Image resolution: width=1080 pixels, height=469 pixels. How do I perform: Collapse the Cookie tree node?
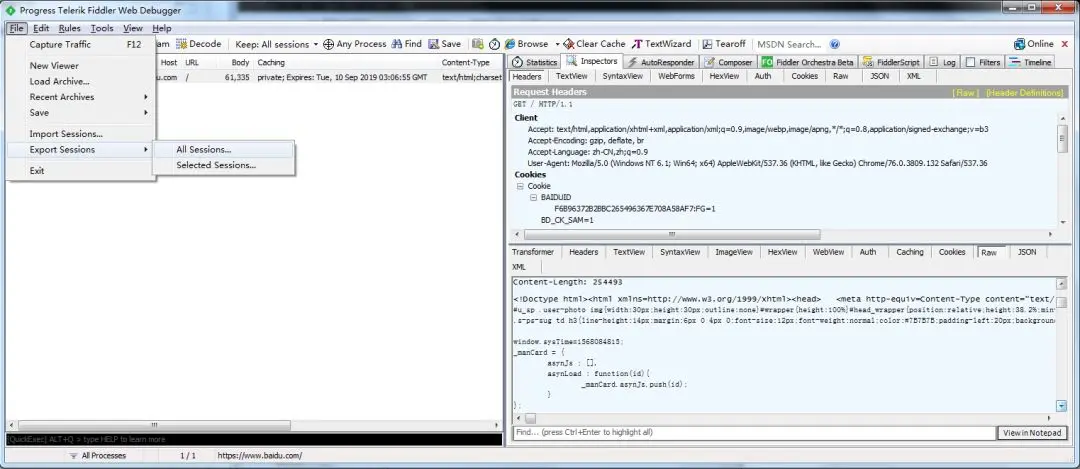click(x=520, y=186)
